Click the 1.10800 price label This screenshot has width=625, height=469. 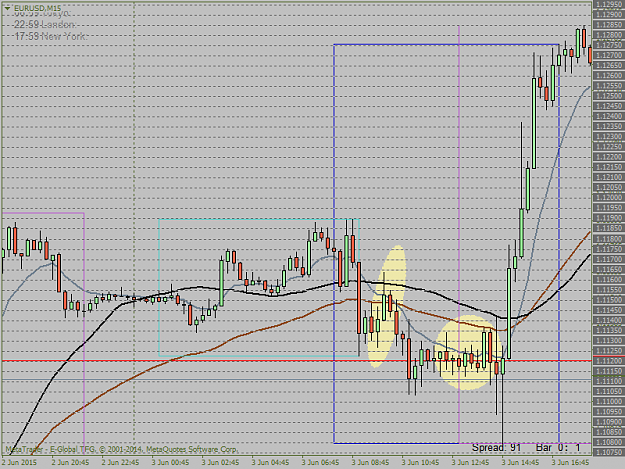point(609,442)
